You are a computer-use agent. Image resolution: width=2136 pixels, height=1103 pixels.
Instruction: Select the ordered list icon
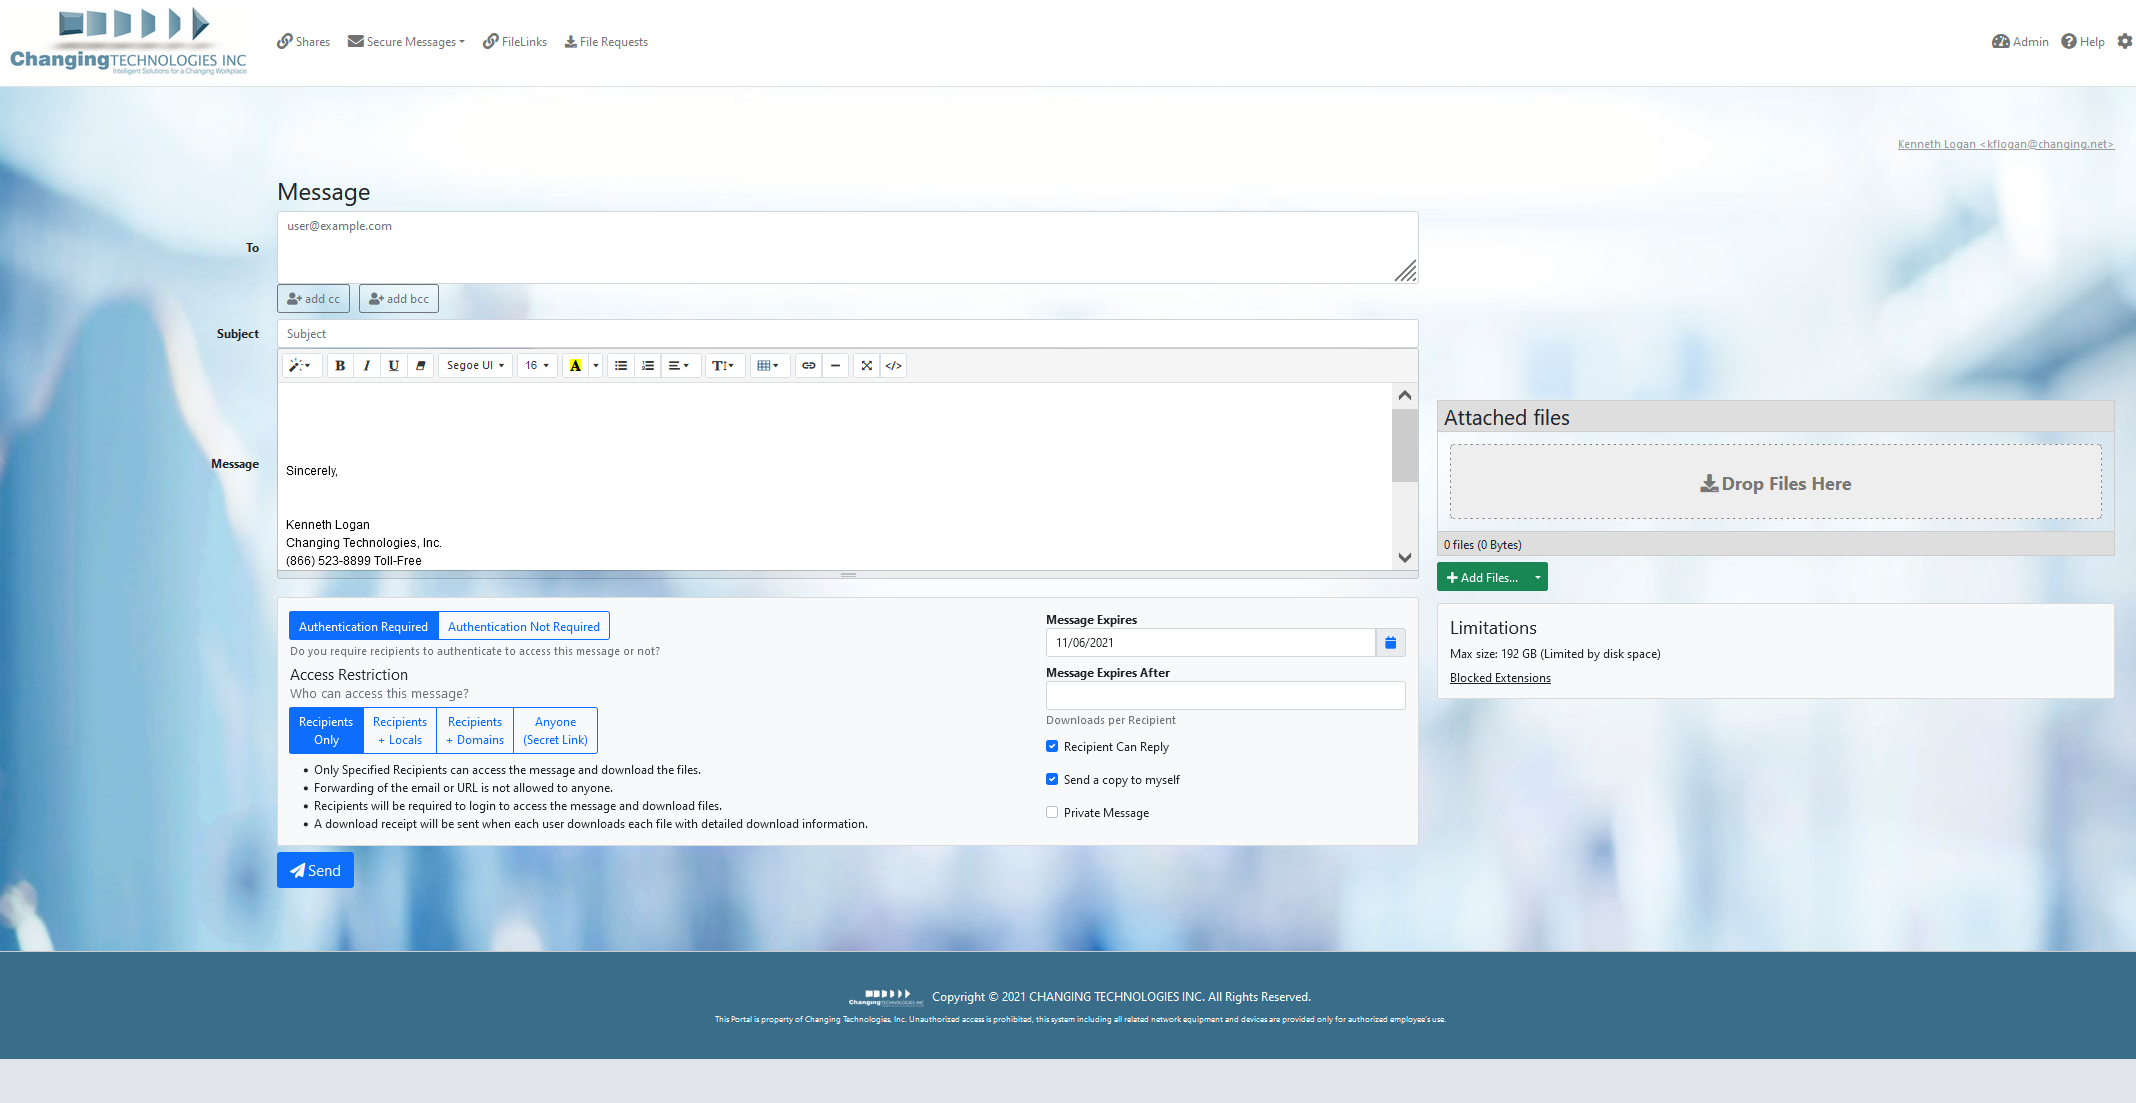tap(648, 365)
